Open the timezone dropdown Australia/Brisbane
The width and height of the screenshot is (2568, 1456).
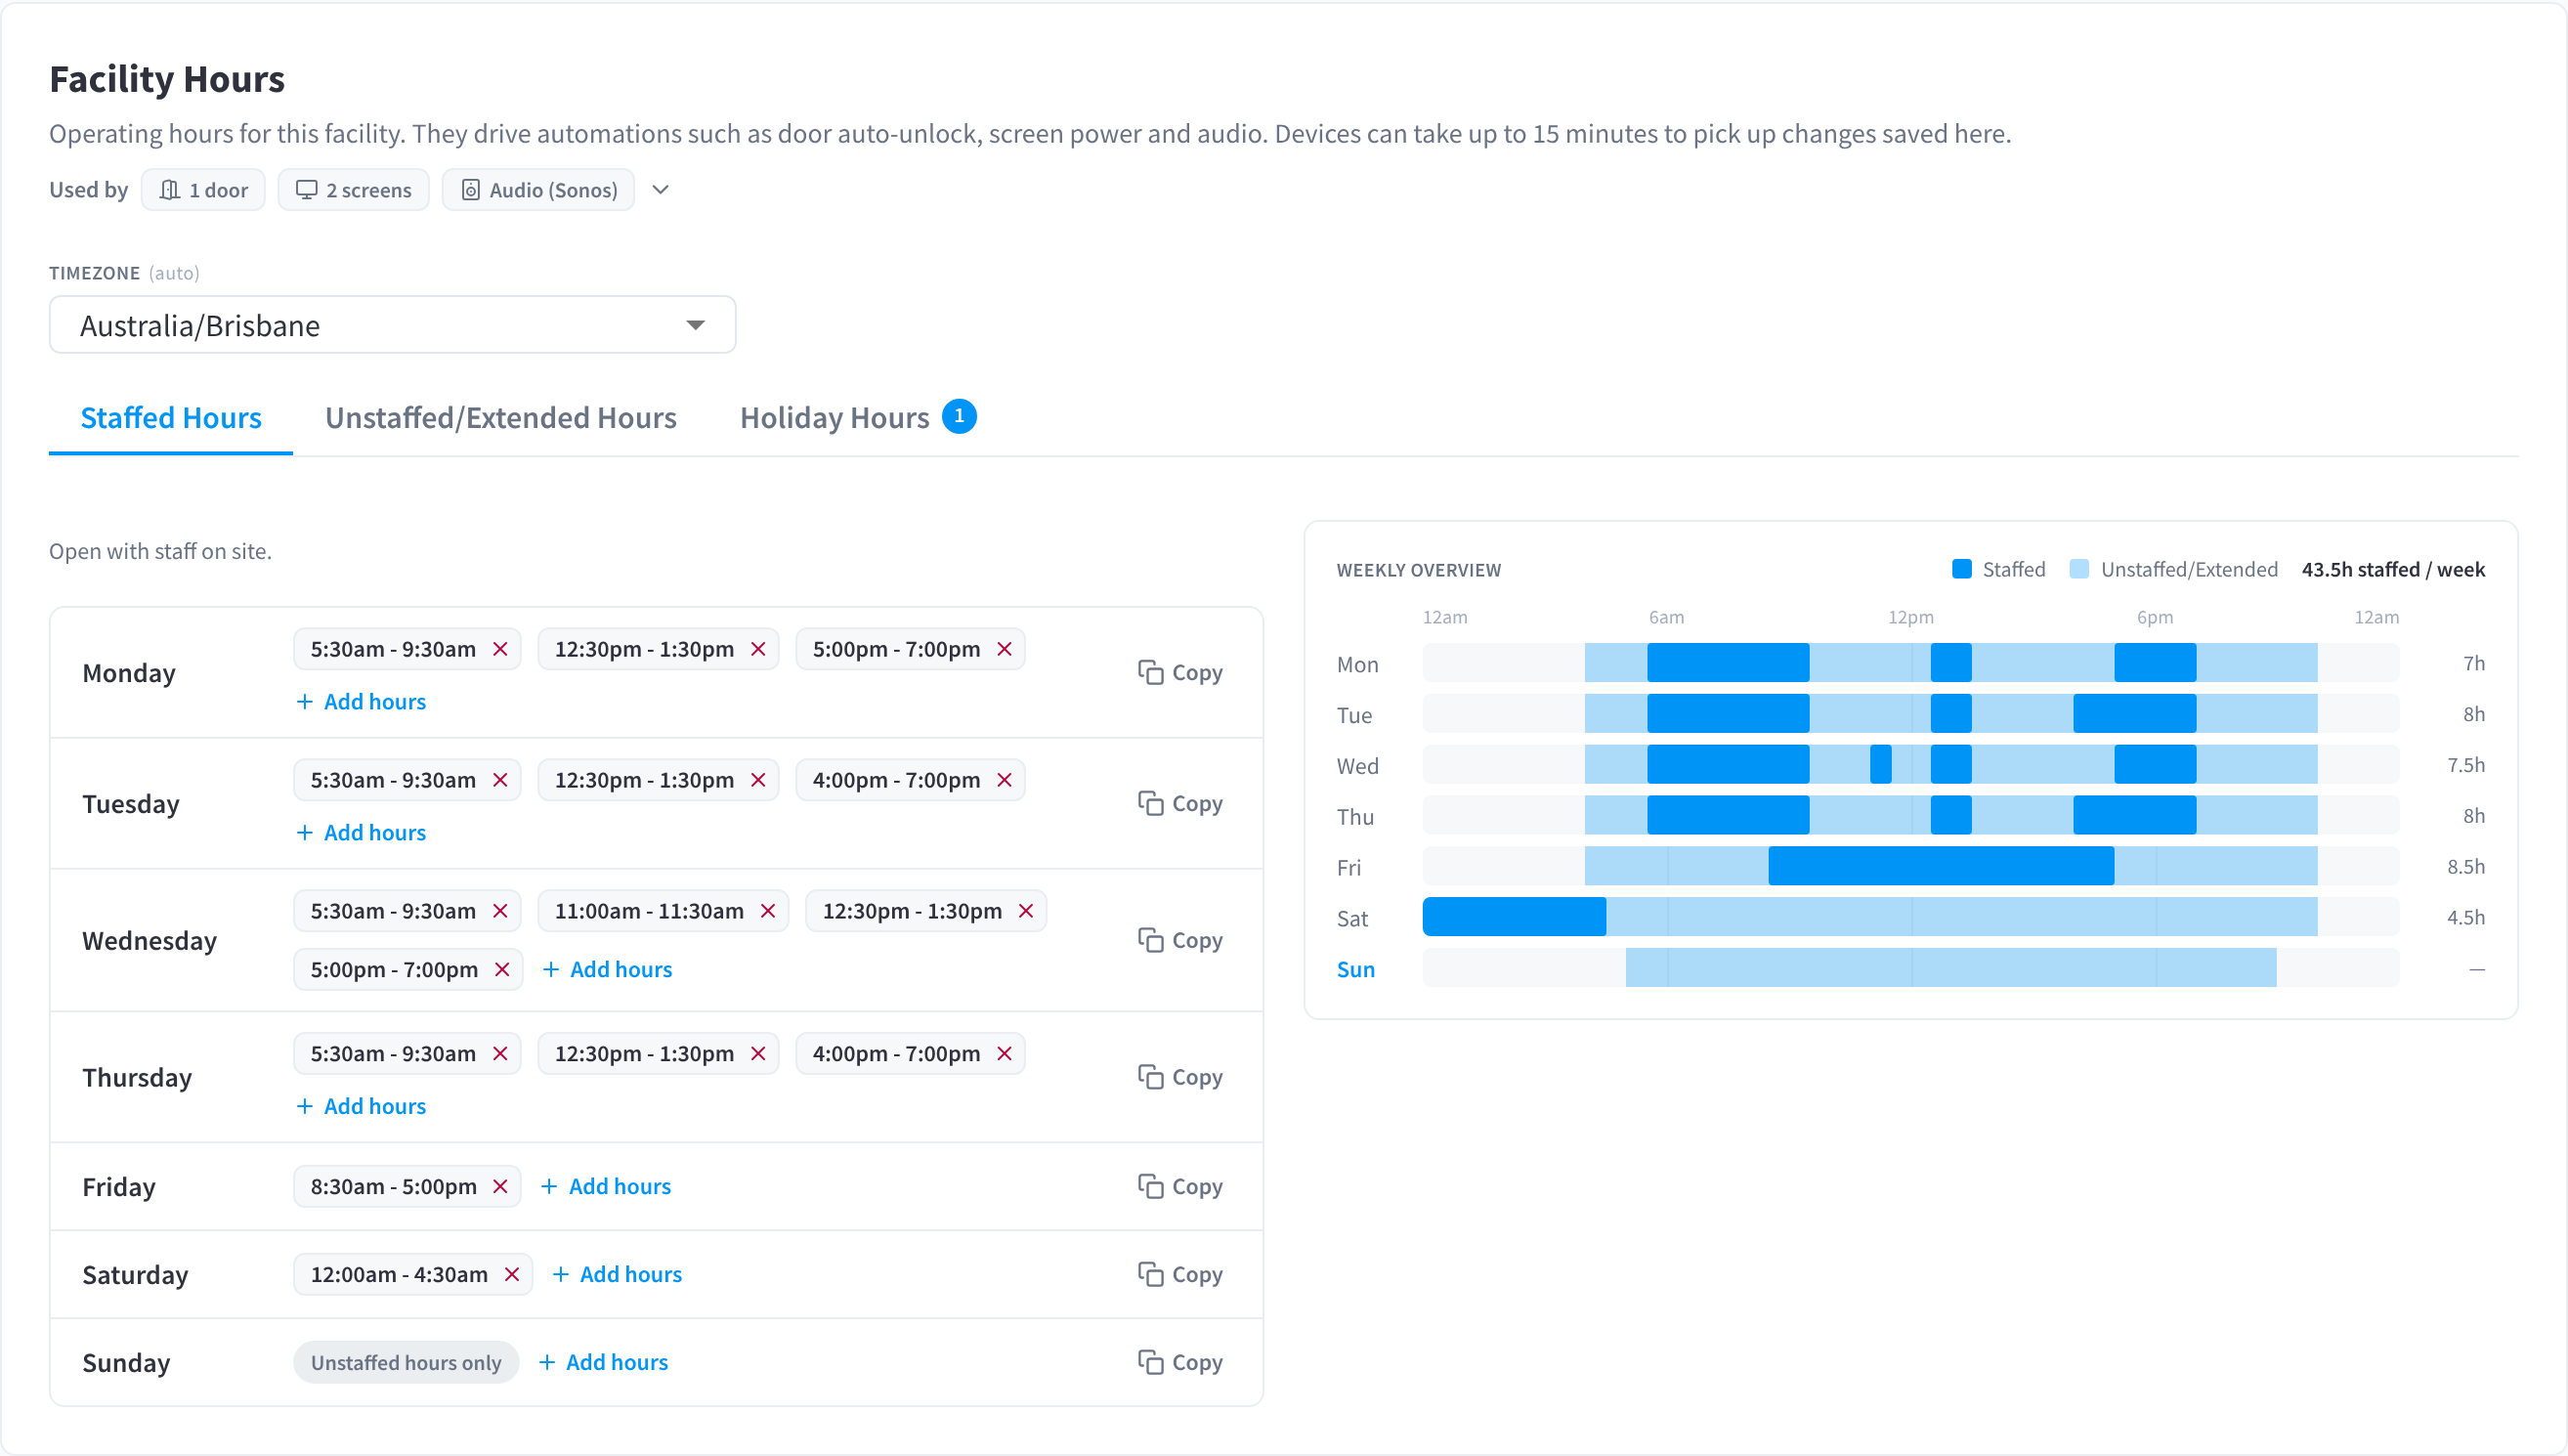pyautogui.click(x=392, y=325)
